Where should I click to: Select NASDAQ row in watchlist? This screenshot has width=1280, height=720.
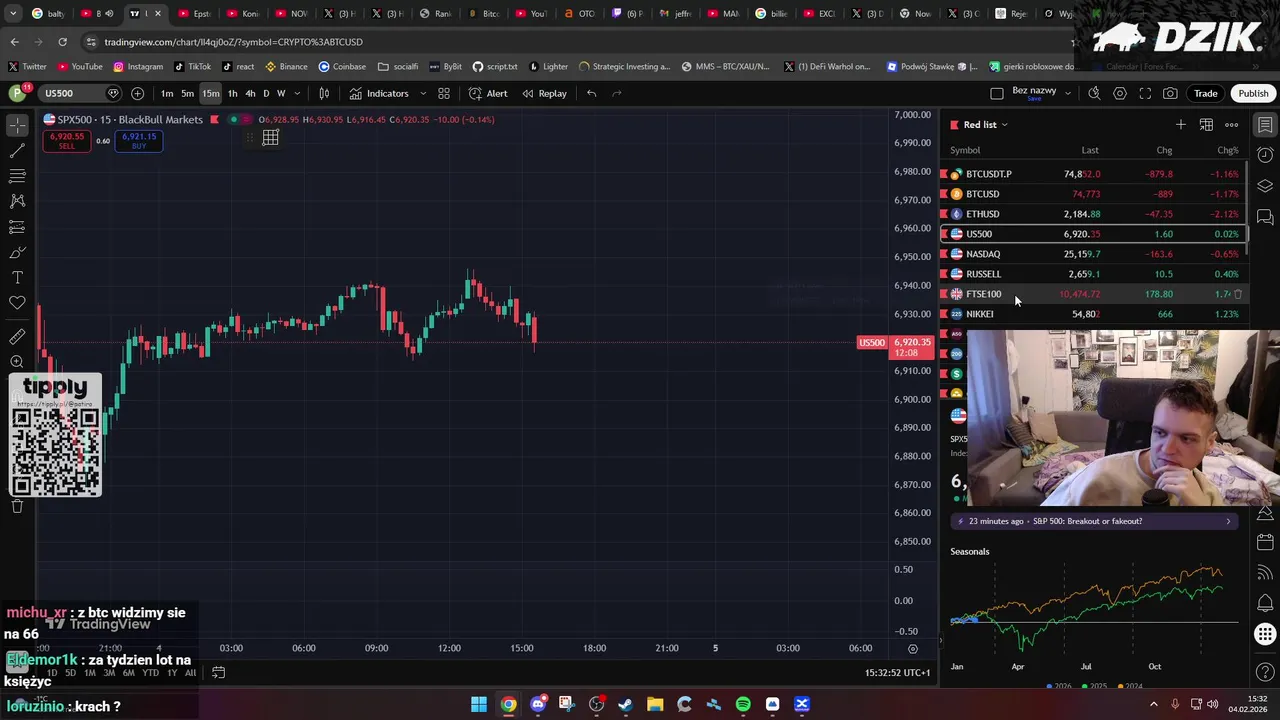tap(1093, 254)
